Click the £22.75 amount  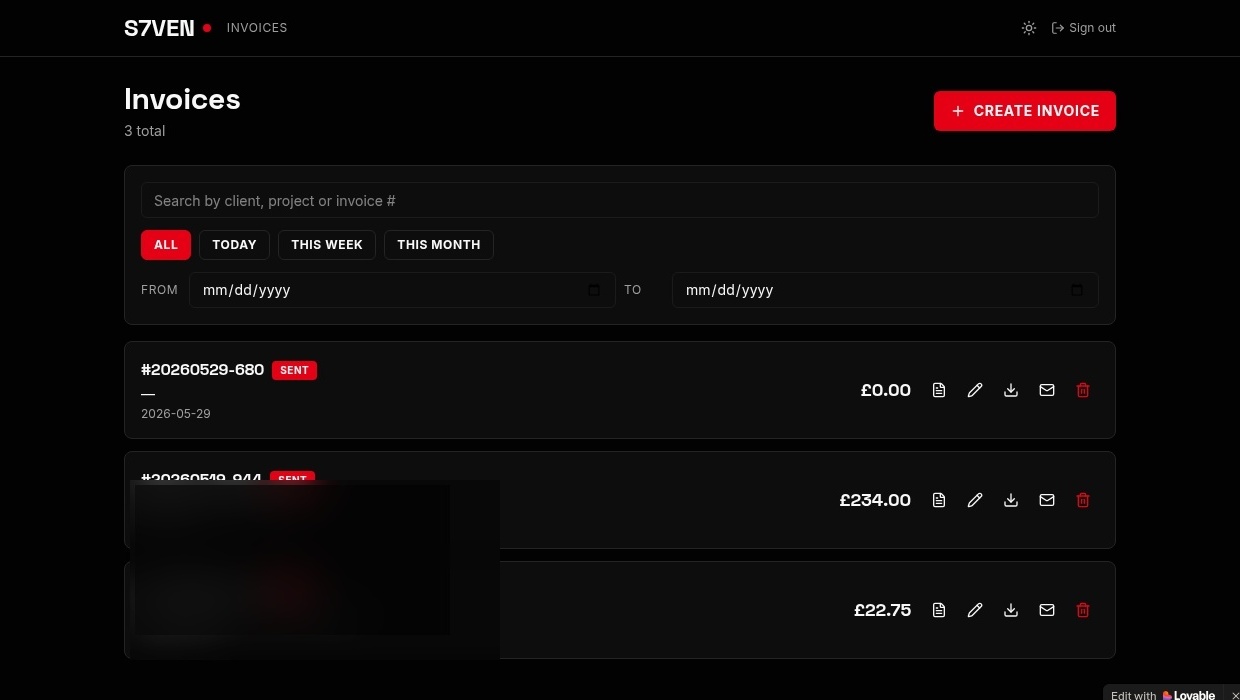[x=883, y=610]
